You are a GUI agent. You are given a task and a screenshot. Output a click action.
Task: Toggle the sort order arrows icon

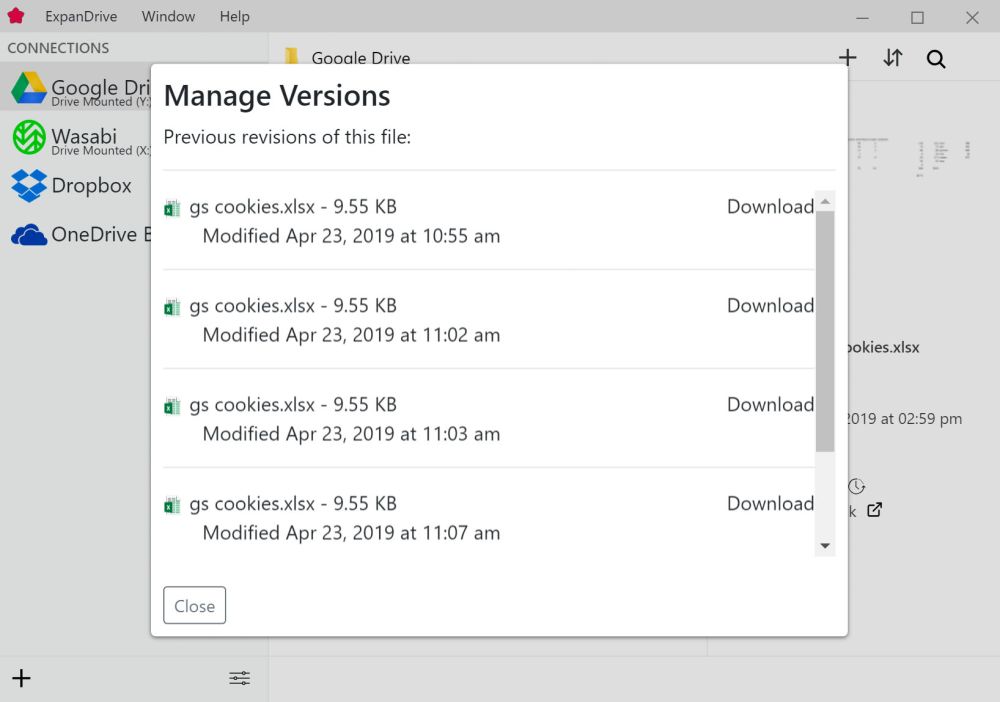(893, 58)
